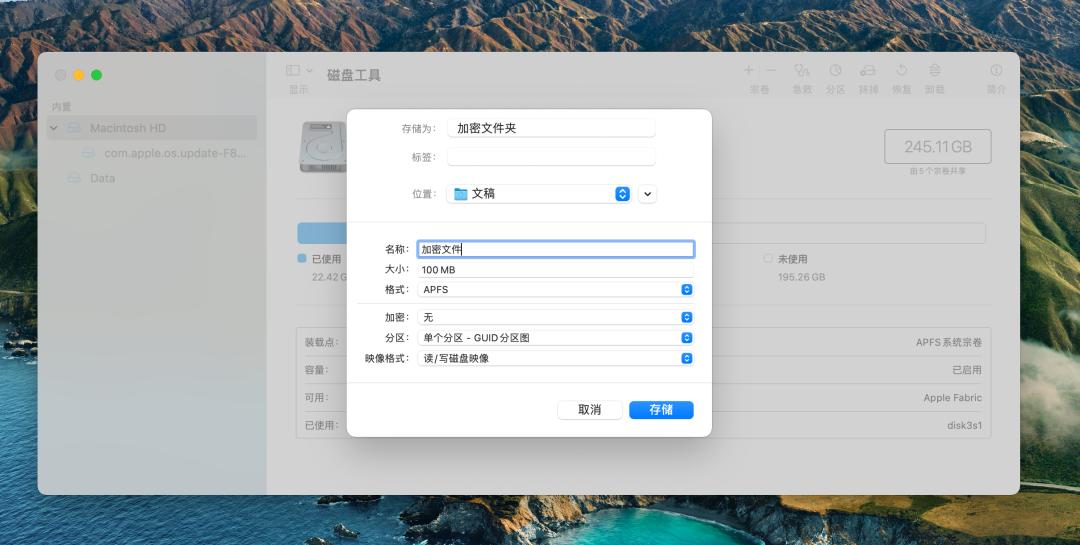Click the 由5个宗卷共享 caption

coord(937,171)
